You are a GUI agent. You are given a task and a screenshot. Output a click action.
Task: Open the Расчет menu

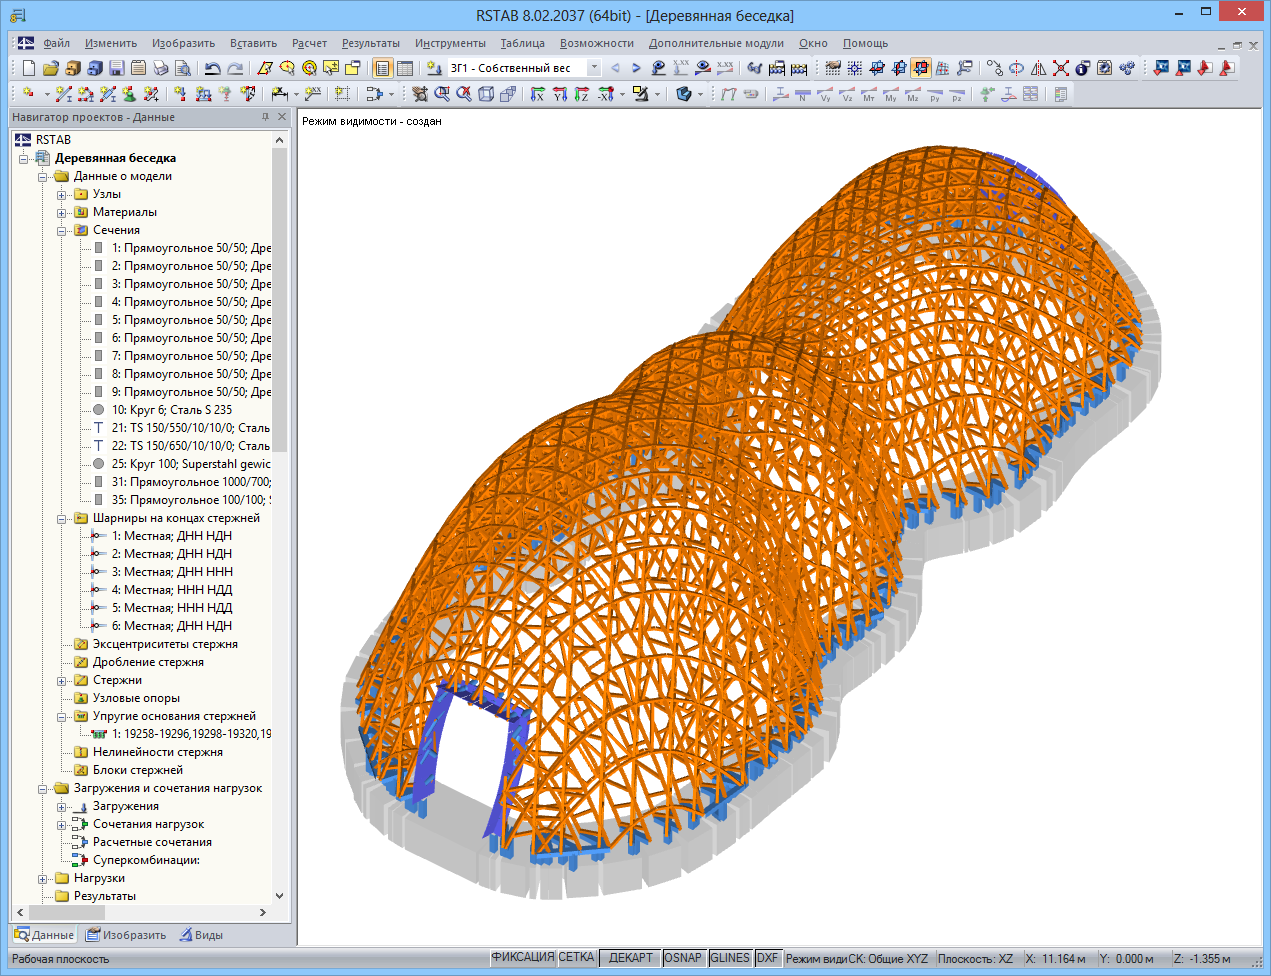click(309, 43)
